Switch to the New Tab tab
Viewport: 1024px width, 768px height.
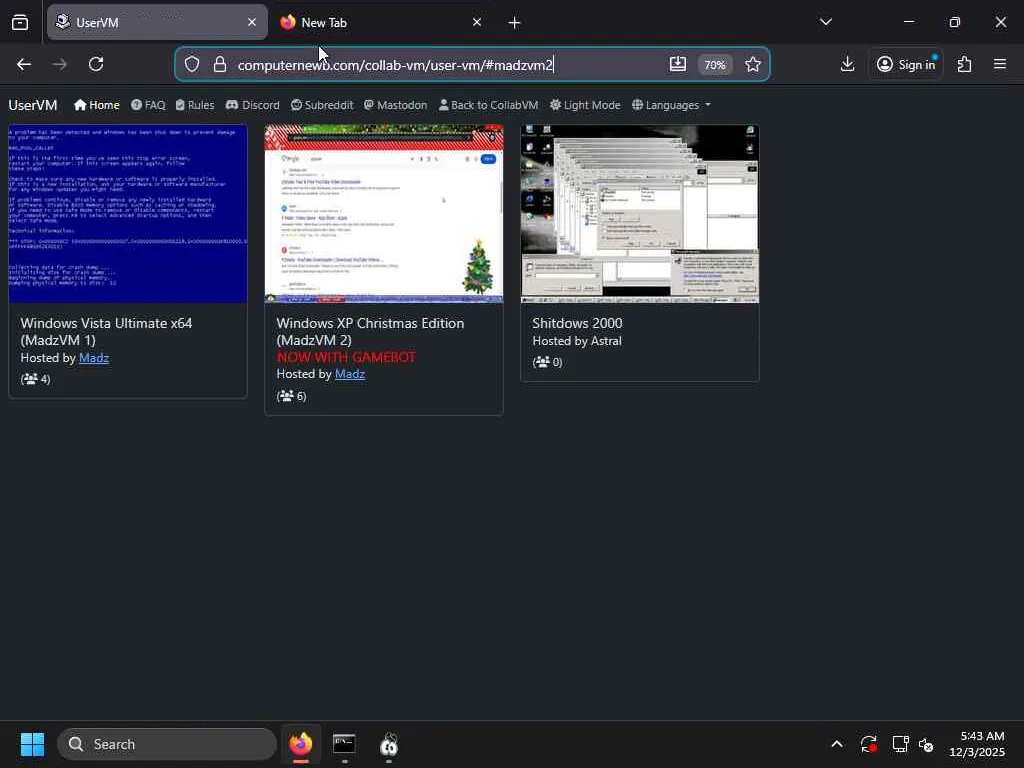(x=381, y=22)
